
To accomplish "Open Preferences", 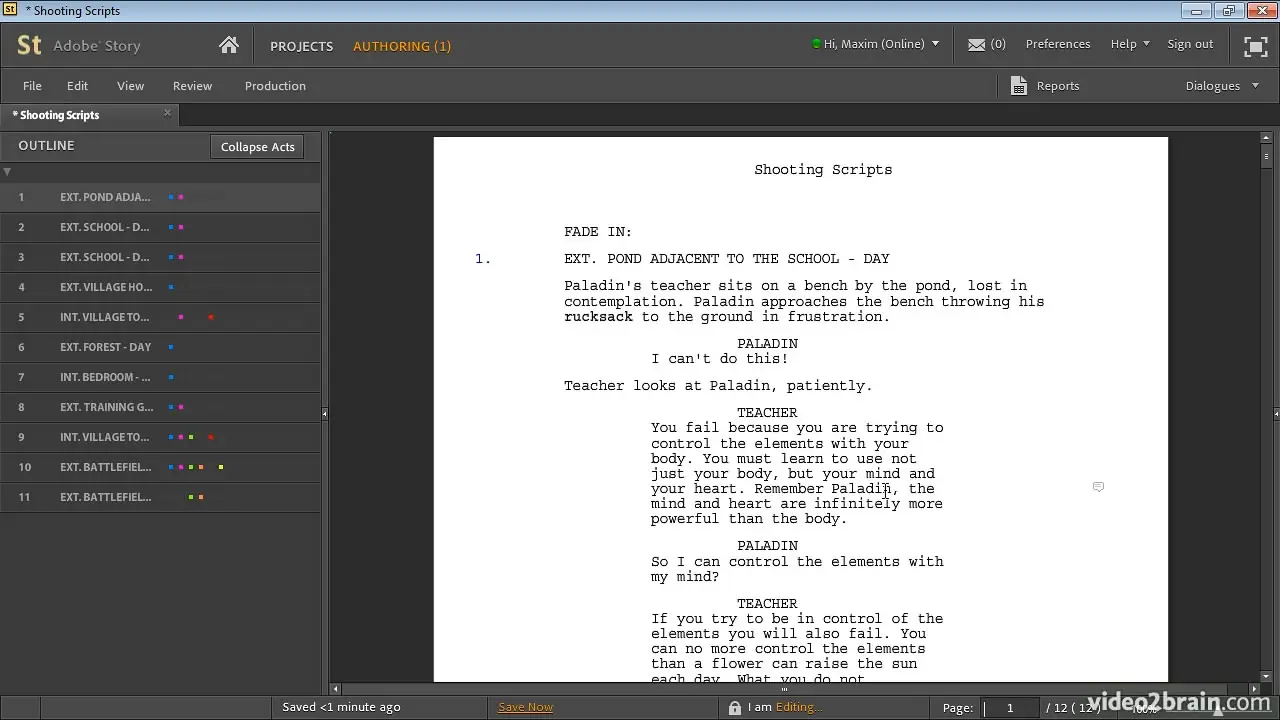I will click(x=1057, y=44).
